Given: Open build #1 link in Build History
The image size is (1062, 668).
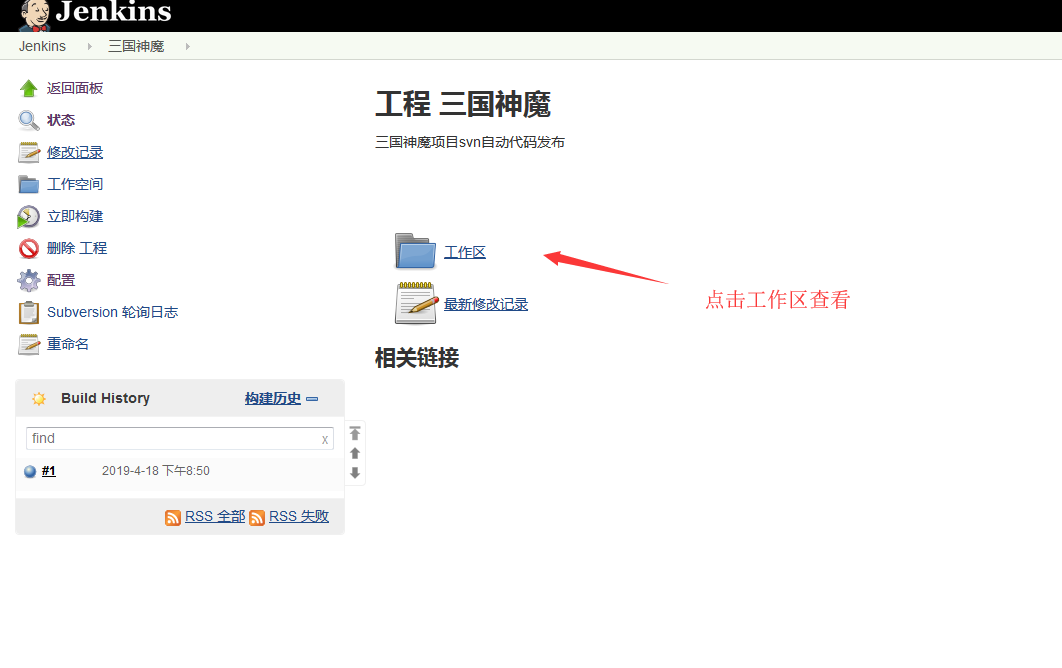Looking at the screenshot, I should coord(49,471).
